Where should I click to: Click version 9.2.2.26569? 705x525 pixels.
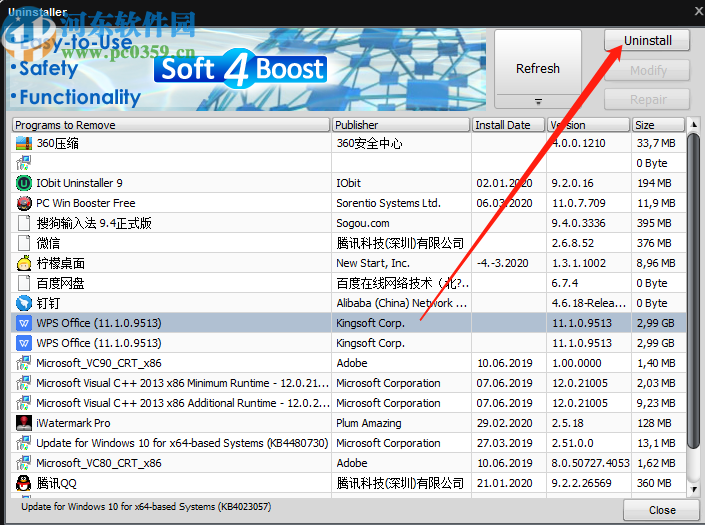point(581,483)
